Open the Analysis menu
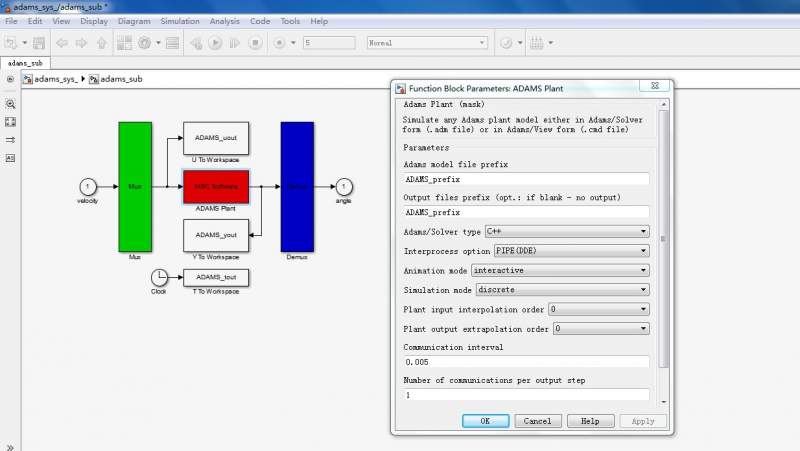This screenshot has height=451, width=800. click(224, 21)
